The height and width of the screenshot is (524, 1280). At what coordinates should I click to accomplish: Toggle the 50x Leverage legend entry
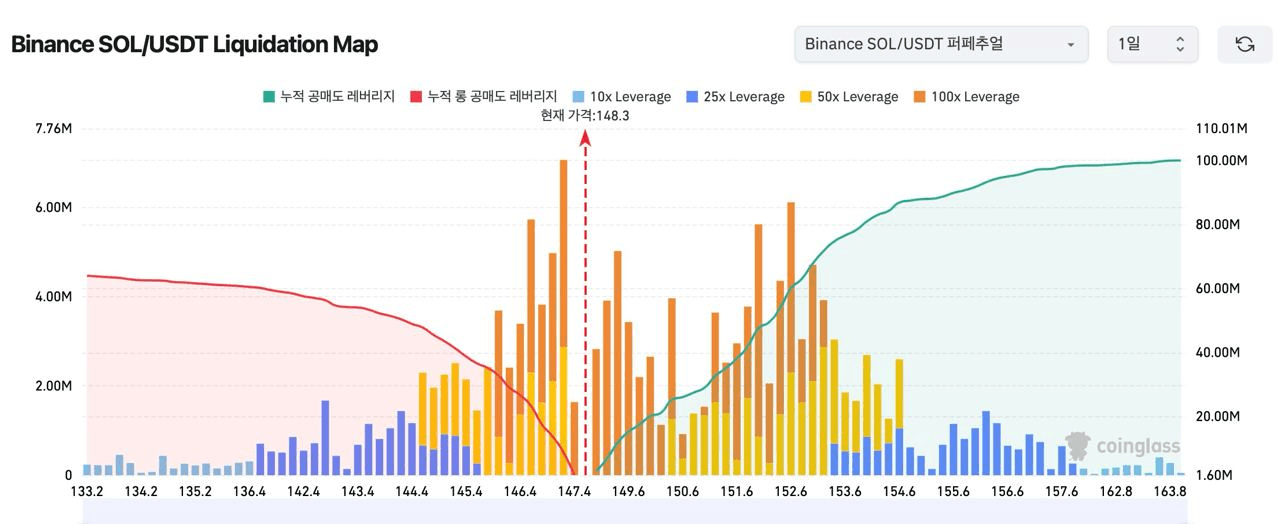tap(849, 97)
